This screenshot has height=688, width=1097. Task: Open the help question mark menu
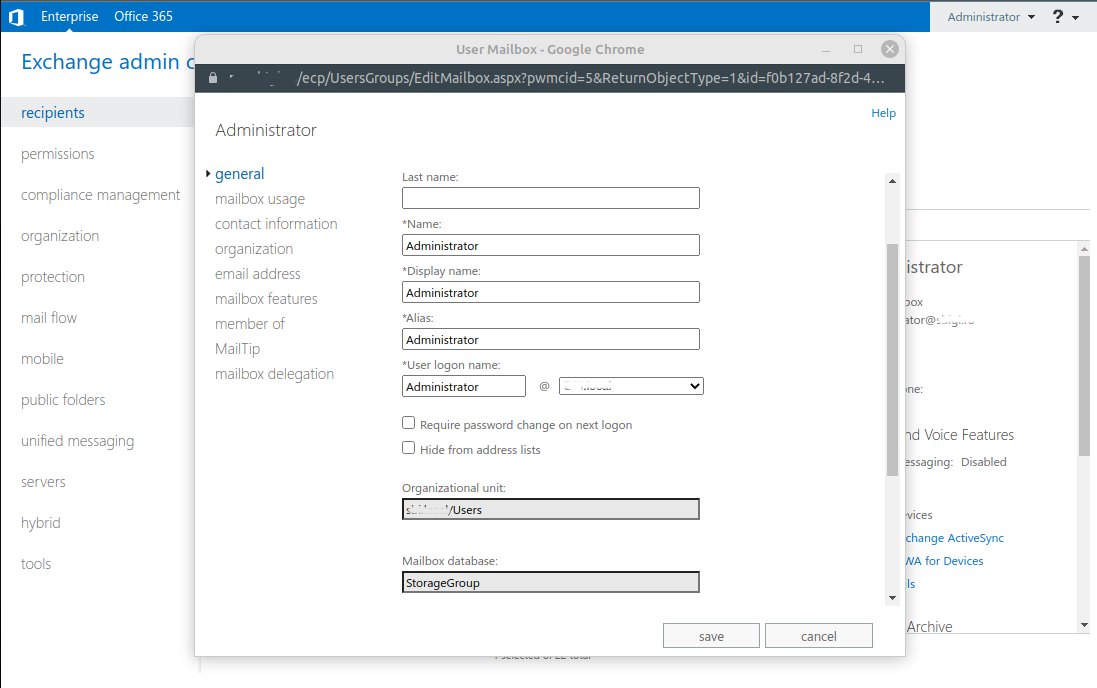coord(1057,16)
